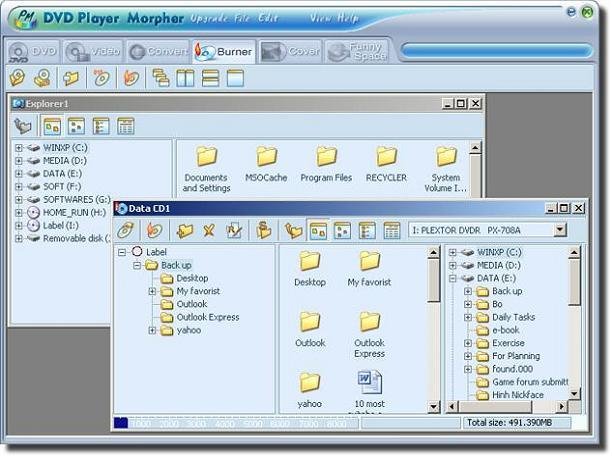612x459 pixels.
Task: Click the new folder icon in Data CD1
Action: (x=185, y=230)
